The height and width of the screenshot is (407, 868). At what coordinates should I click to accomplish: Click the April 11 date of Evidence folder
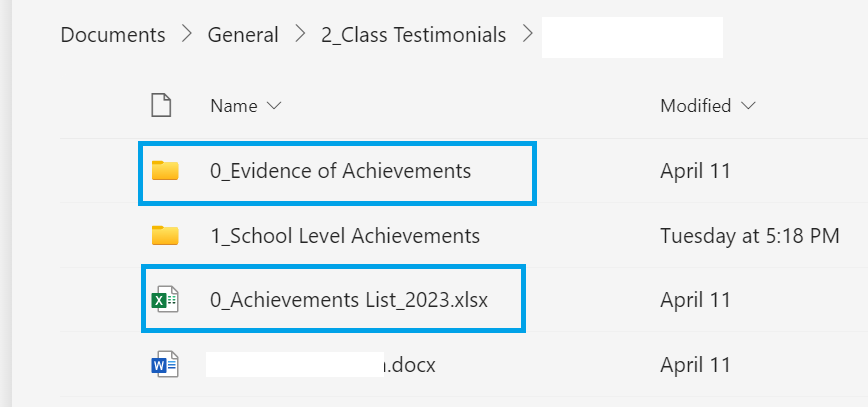pyautogui.click(x=695, y=171)
